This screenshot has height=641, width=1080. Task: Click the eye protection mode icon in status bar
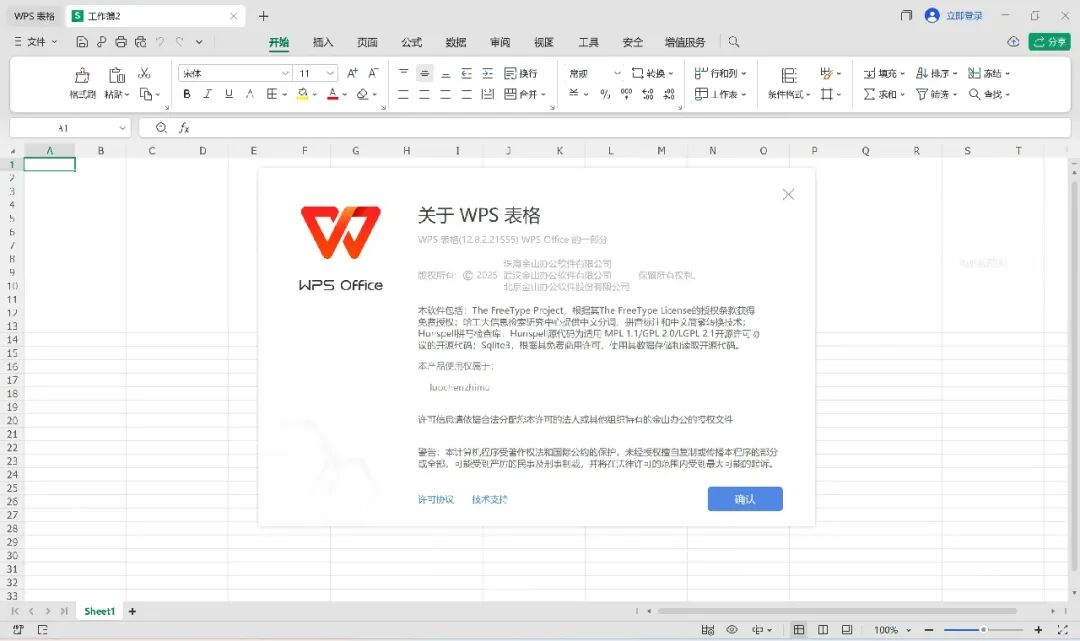tap(732, 629)
